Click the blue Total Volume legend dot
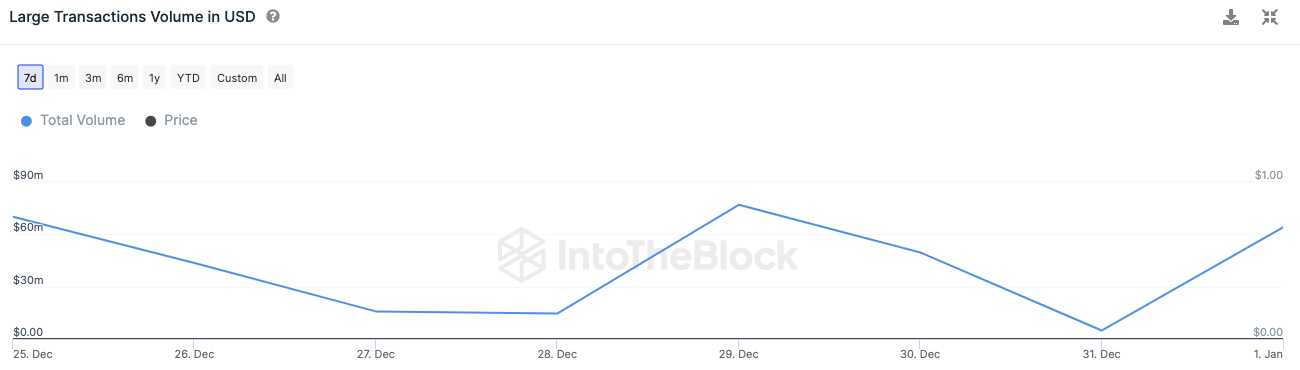The width and height of the screenshot is (1300, 370). (26, 121)
